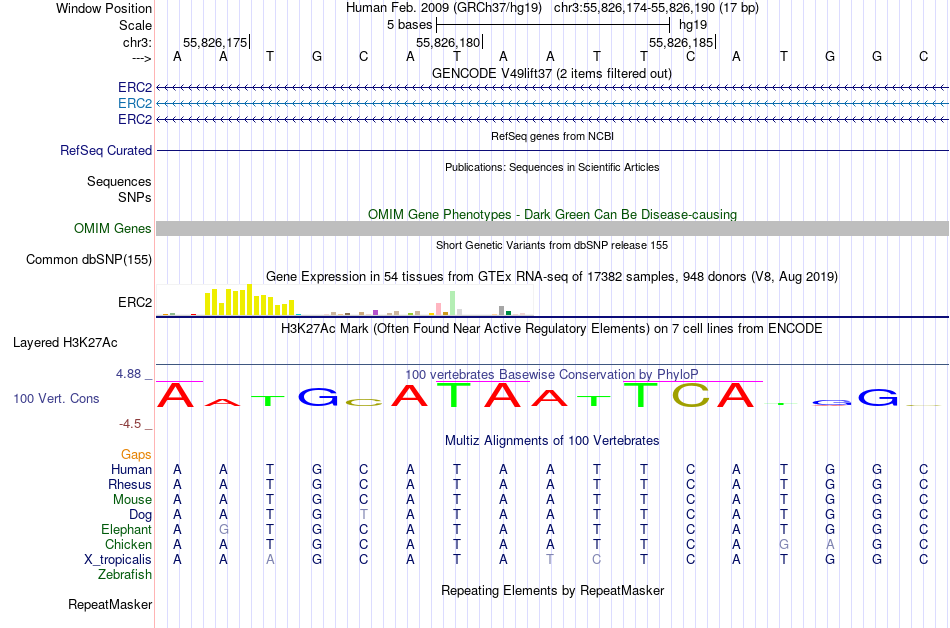Open 'Repeating Elements by RepeatMasker' title
Viewport: 950px width, 628px height.
pyautogui.click(x=552, y=590)
